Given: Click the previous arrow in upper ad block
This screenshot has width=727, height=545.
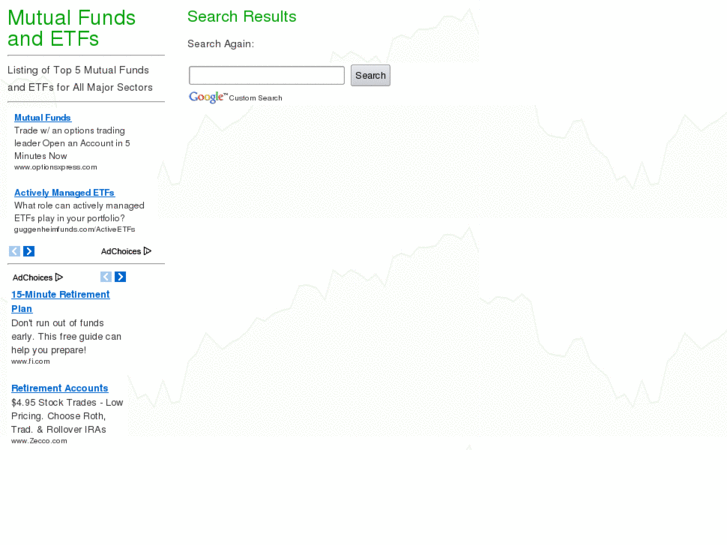Looking at the screenshot, I should (x=15, y=251).
